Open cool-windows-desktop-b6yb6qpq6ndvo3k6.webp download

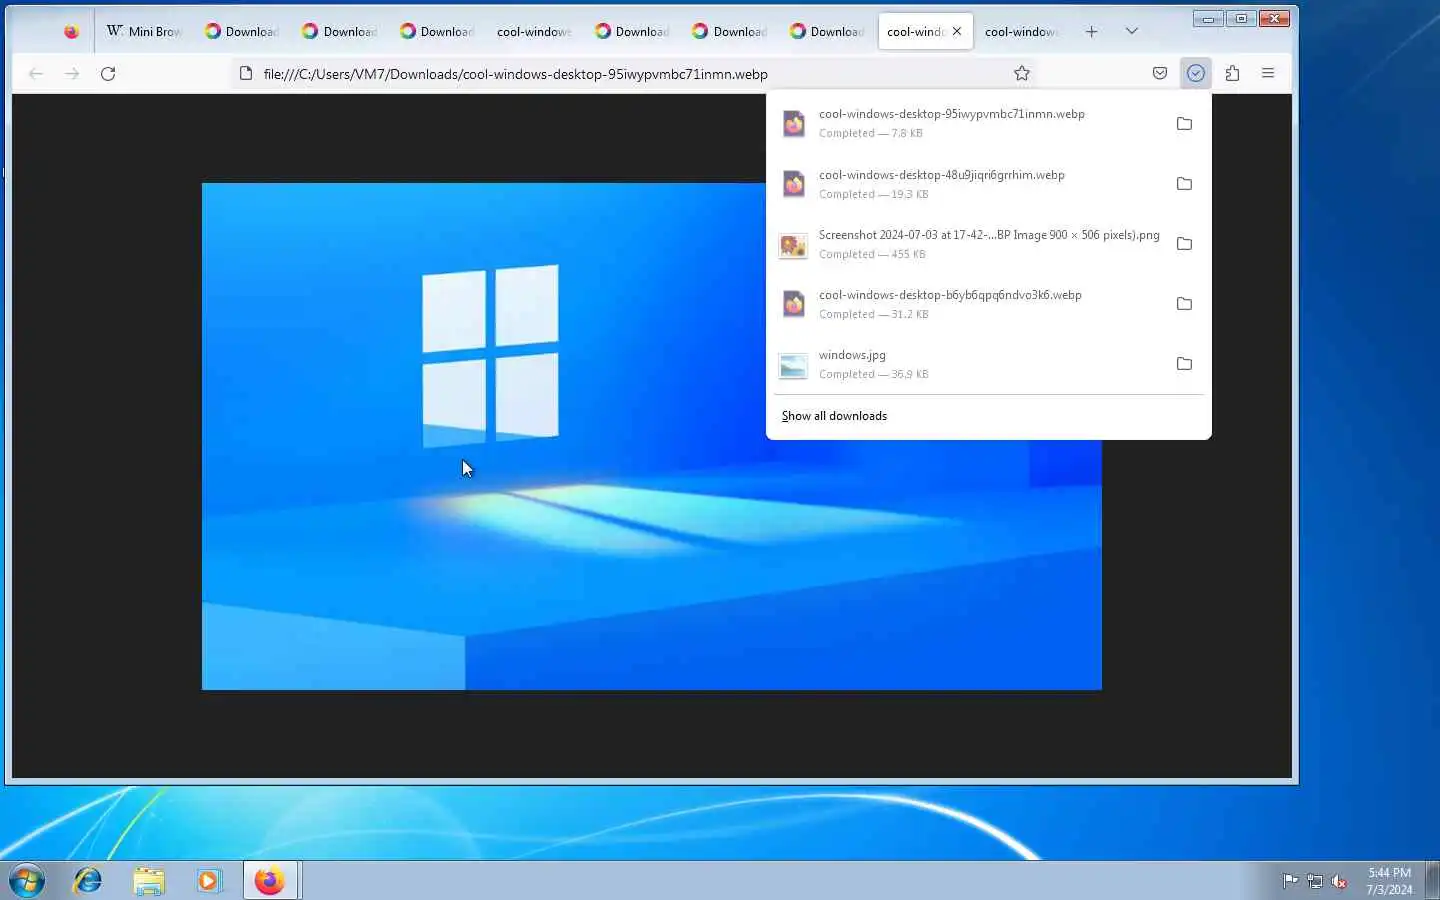click(968, 304)
